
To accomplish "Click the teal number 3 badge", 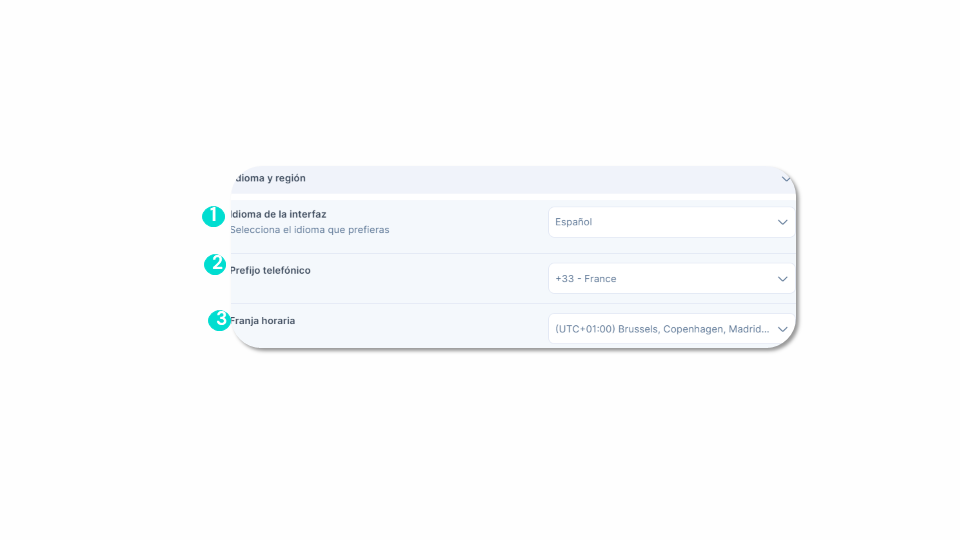I will [219, 320].
